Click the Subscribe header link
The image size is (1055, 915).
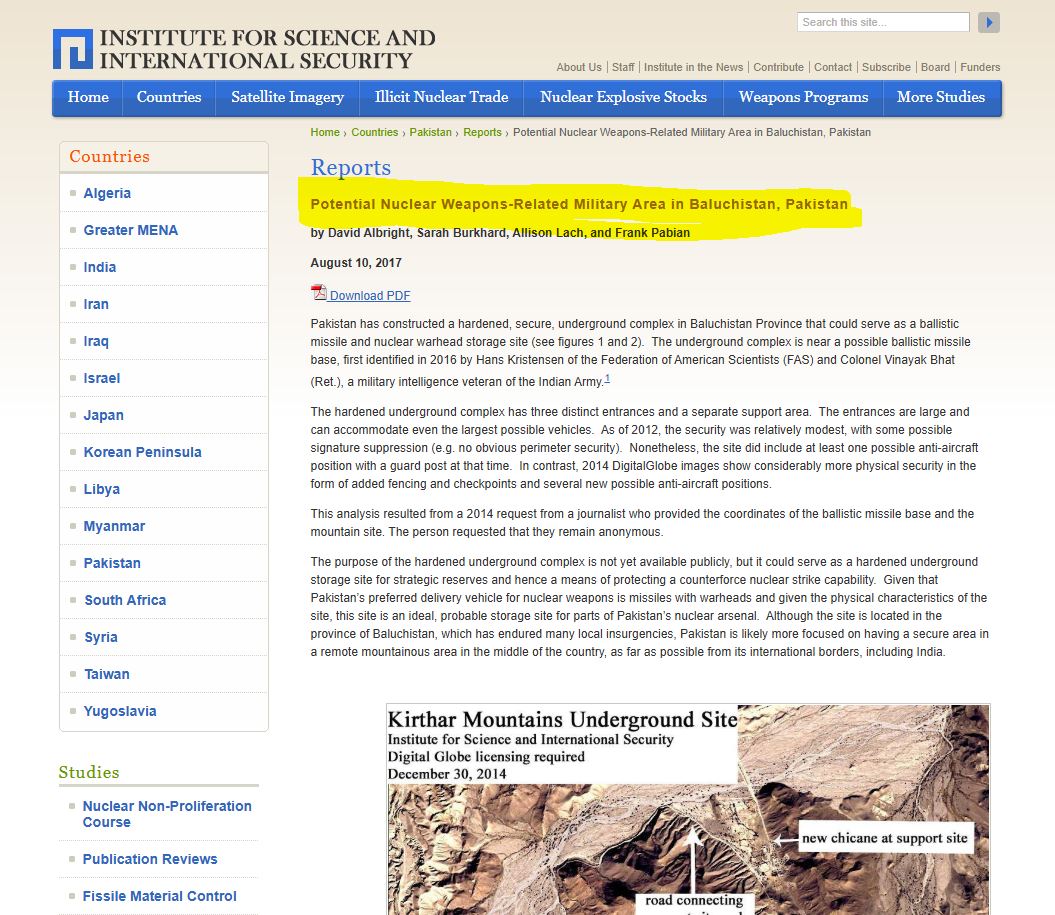(886, 67)
